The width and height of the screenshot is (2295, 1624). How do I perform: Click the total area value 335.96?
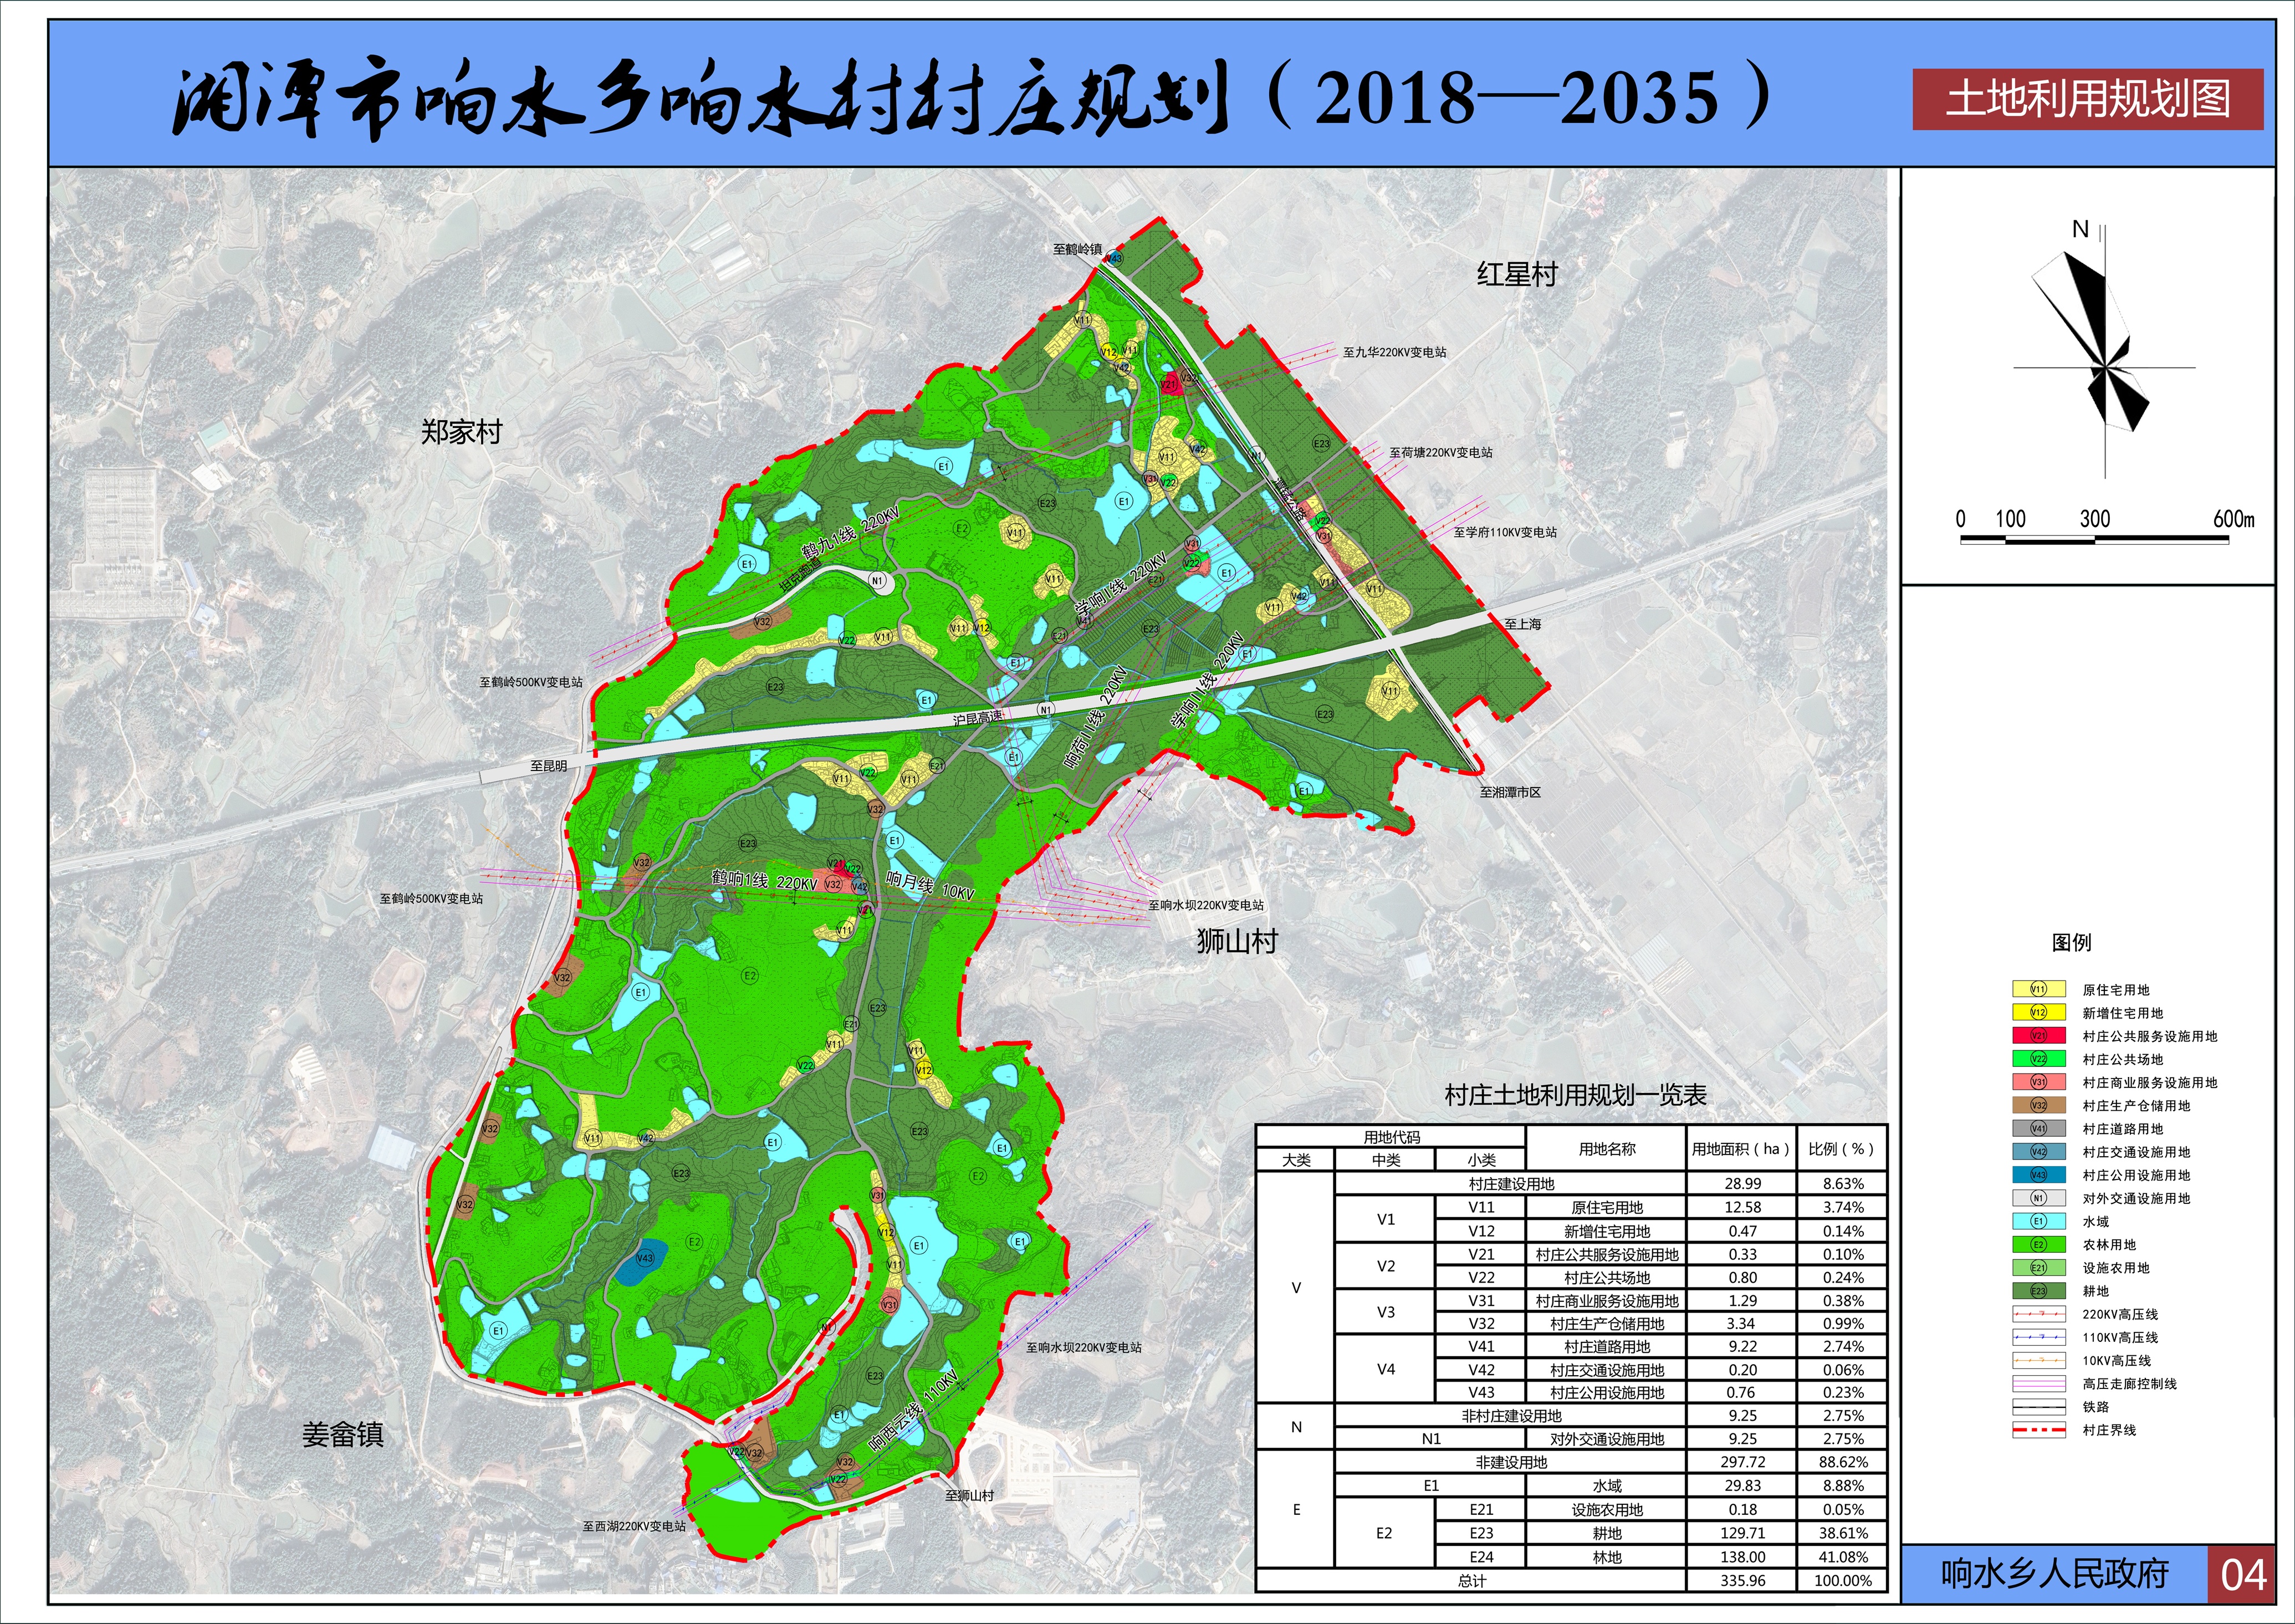(x=1742, y=1581)
